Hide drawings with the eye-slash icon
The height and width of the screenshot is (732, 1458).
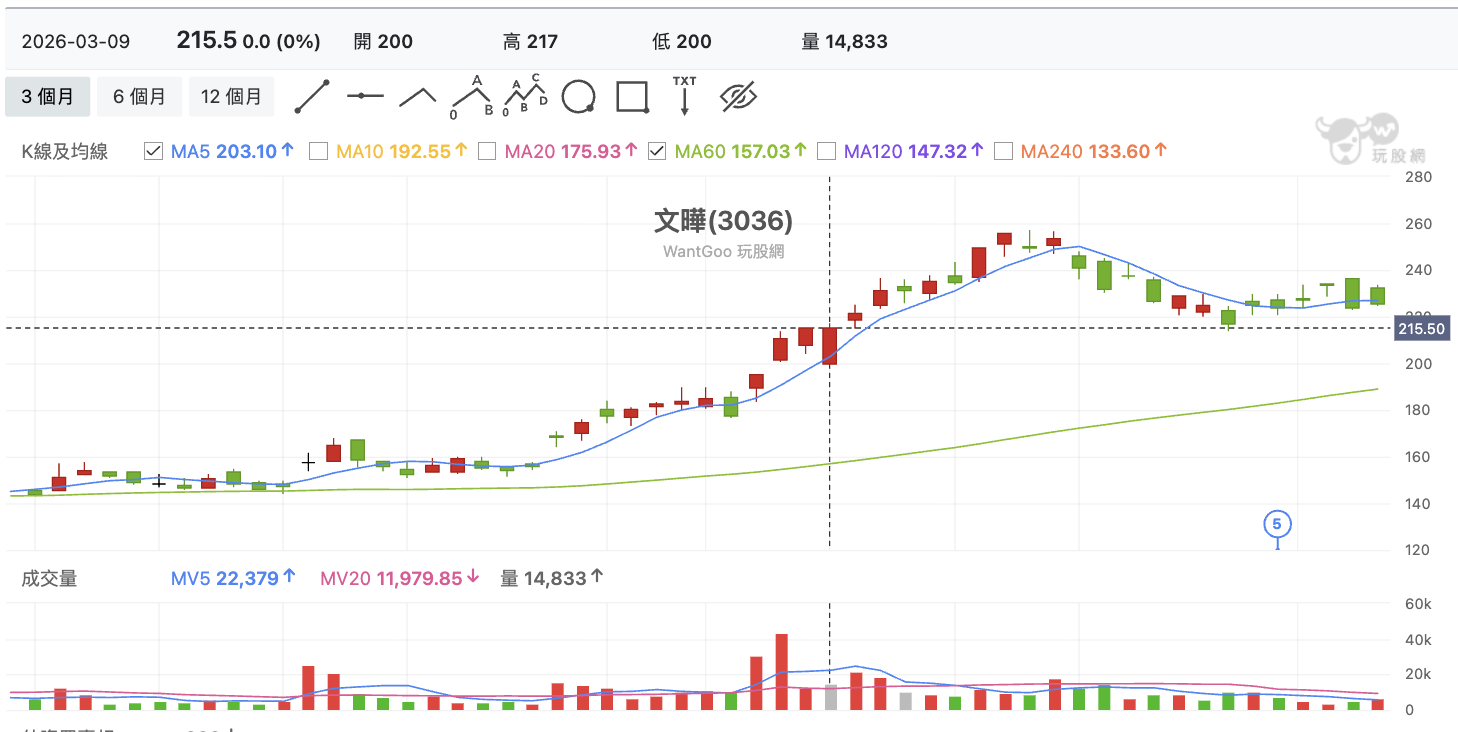click(x=738, y=96)
